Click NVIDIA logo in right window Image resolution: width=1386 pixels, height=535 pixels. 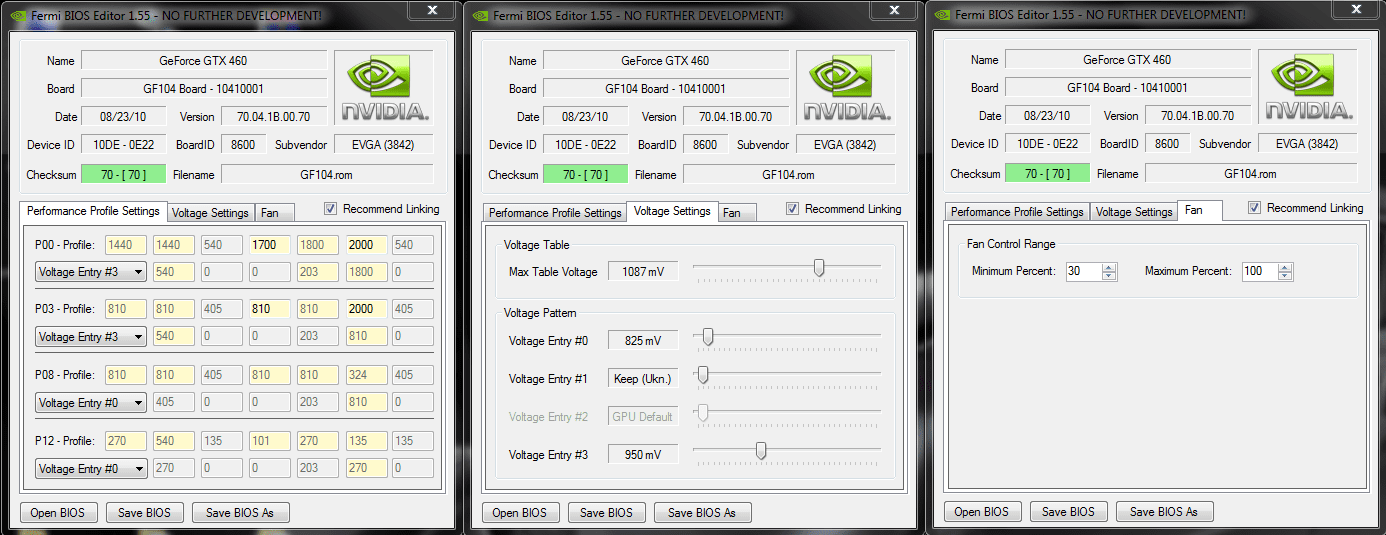[1308, 88]
